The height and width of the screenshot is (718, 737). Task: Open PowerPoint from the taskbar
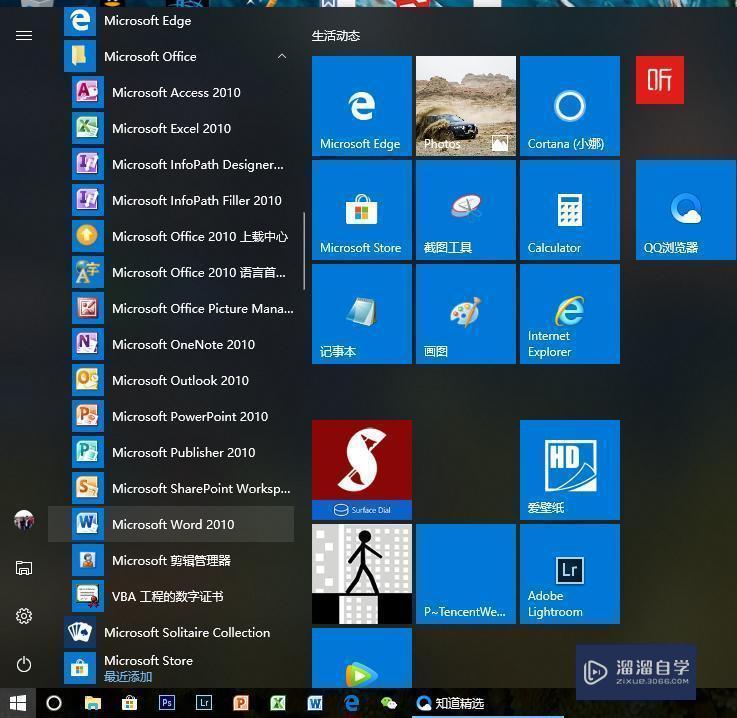point(241,703)
